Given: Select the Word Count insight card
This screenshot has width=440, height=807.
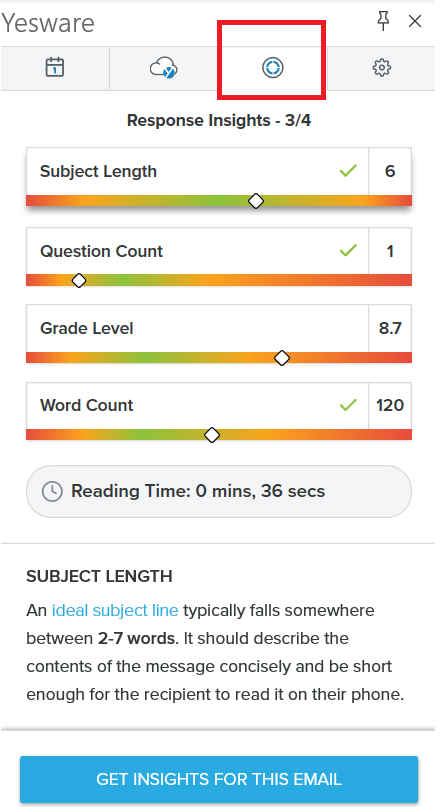Looking at the screenshot, I should (219, 411).
